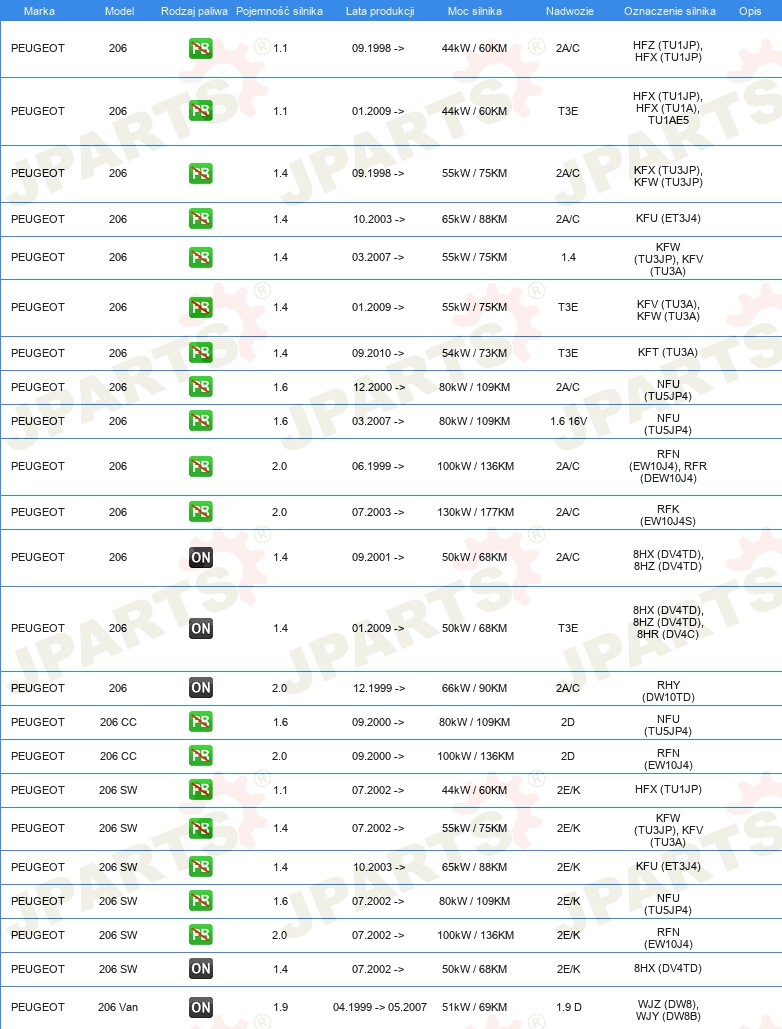
Task: Click the Oznaczenie silnika column header
Action: (670, 11)
